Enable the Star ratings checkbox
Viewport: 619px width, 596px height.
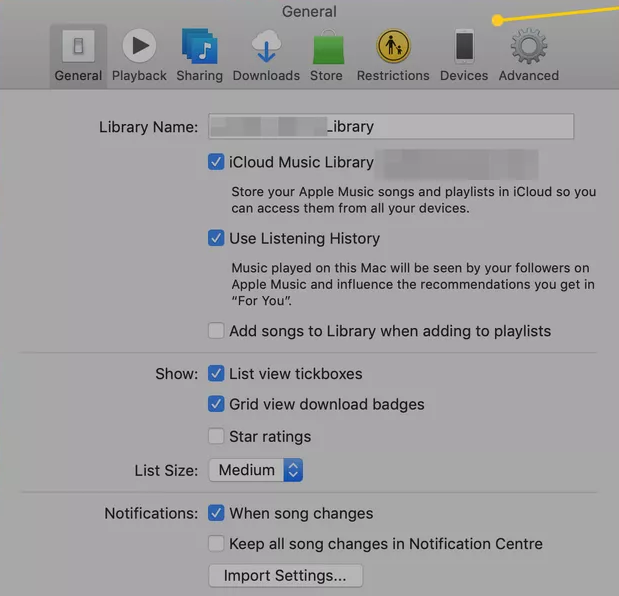(216, 436)
